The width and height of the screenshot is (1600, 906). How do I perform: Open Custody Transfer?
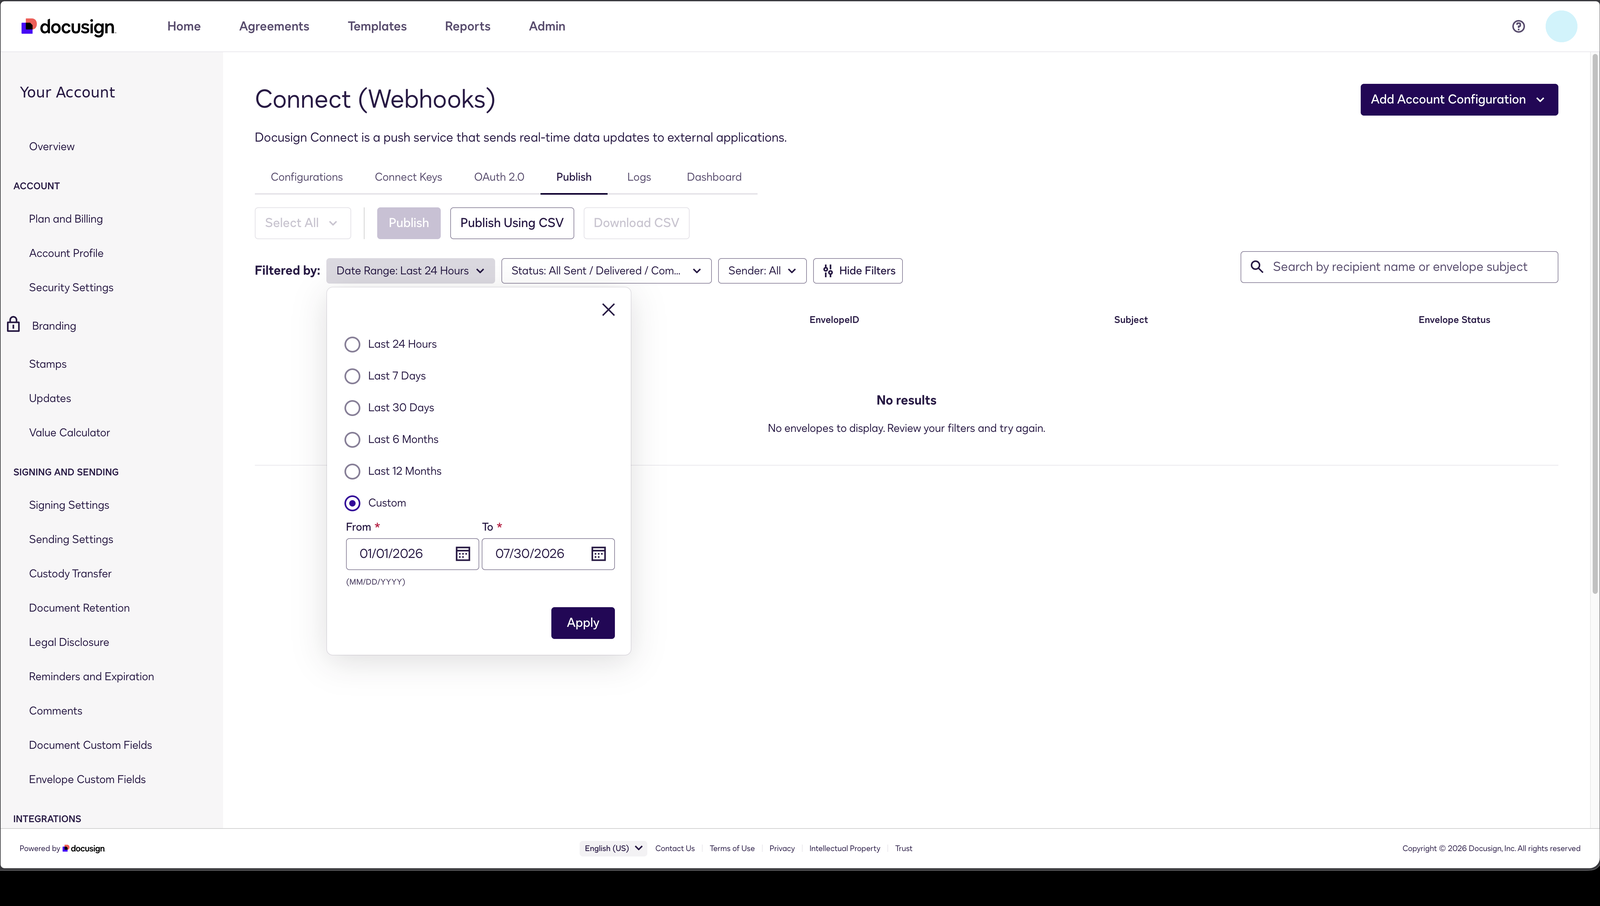(x=70, y=574)
